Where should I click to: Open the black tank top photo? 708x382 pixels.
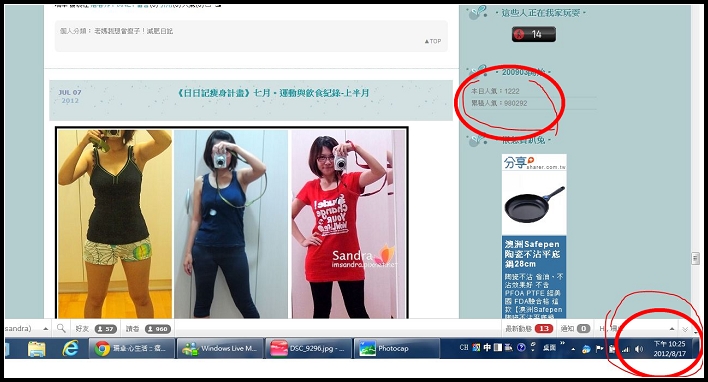(115, 224)
